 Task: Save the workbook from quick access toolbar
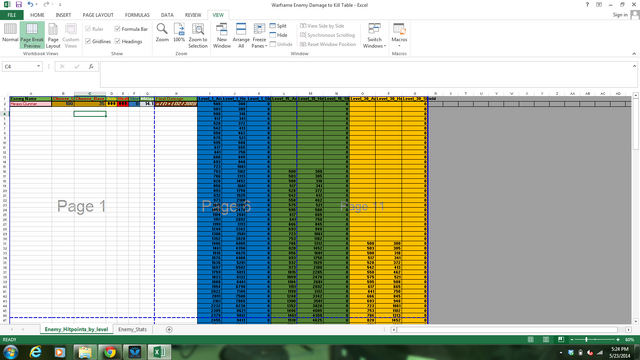(19, 4)
